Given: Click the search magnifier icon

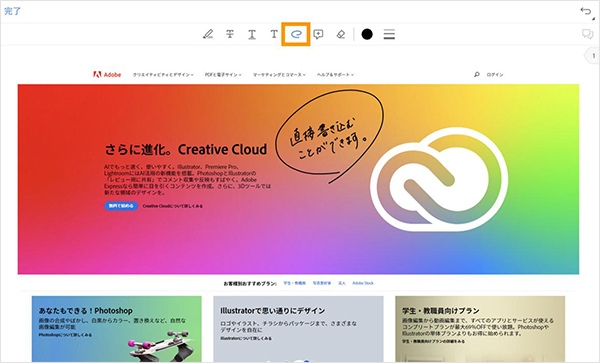Looking at the screenshot, I should (476, 75).
